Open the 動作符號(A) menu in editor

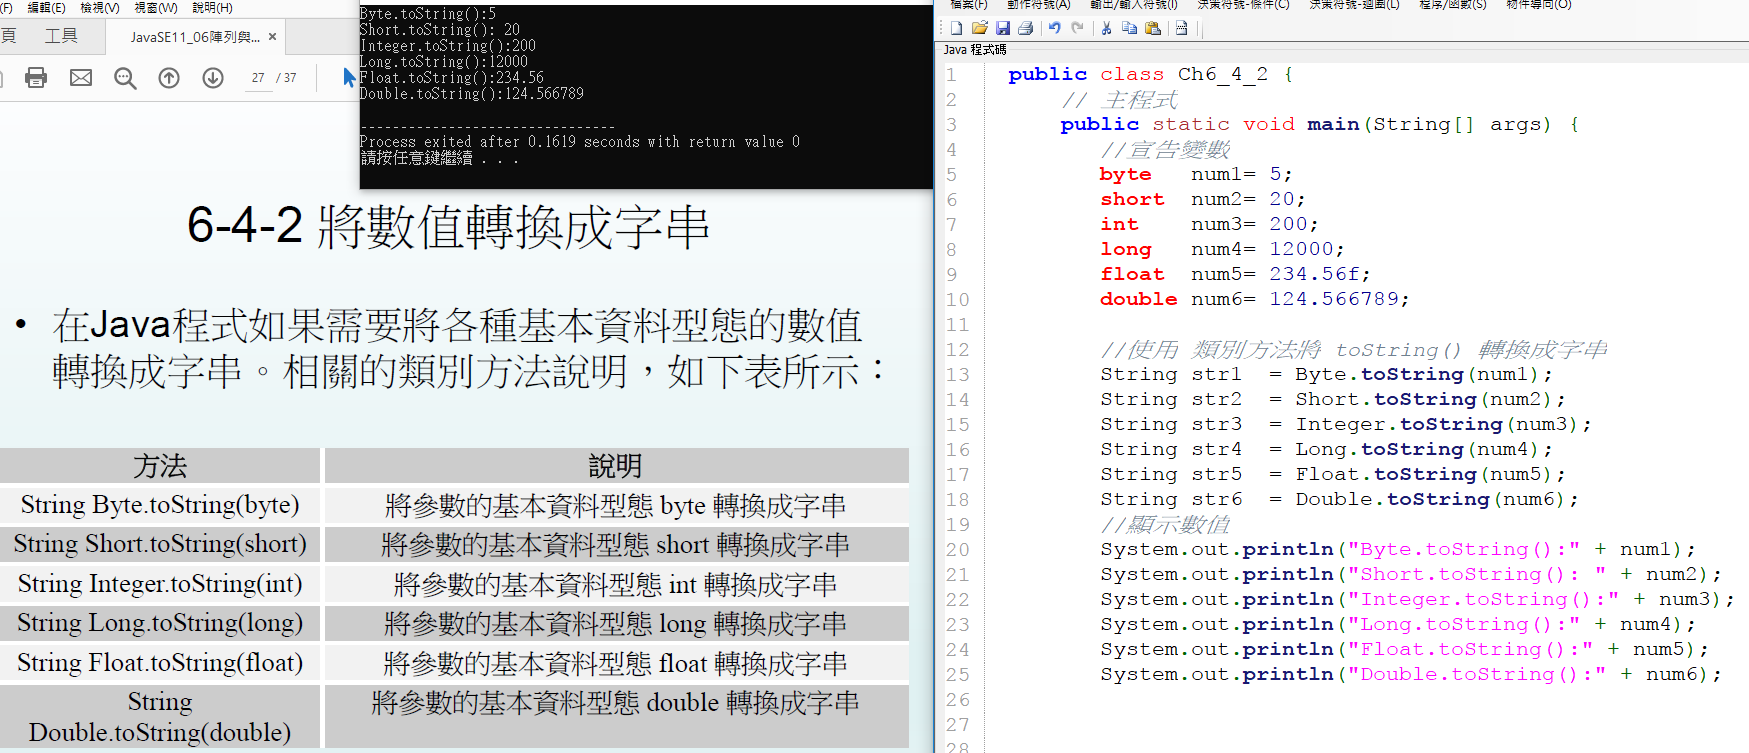1038,5
